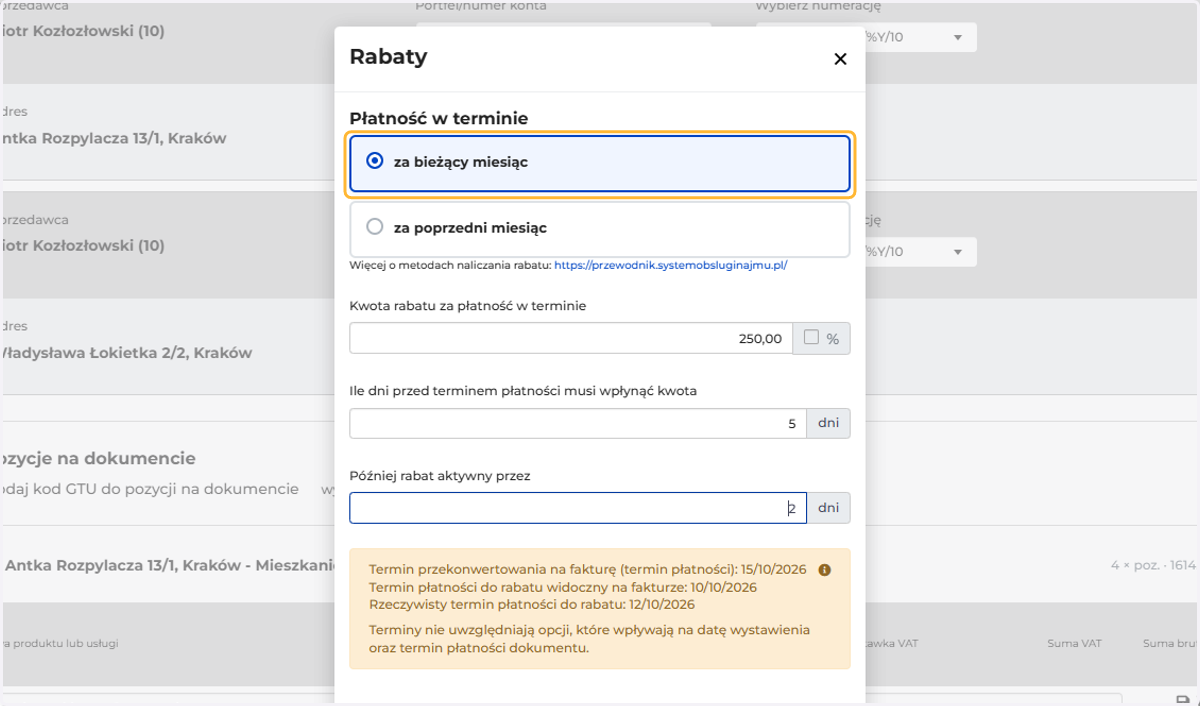
Task: Click 'Termin płatności do rabatu widoczny na fakturze' line
Action: coord(563,587)
